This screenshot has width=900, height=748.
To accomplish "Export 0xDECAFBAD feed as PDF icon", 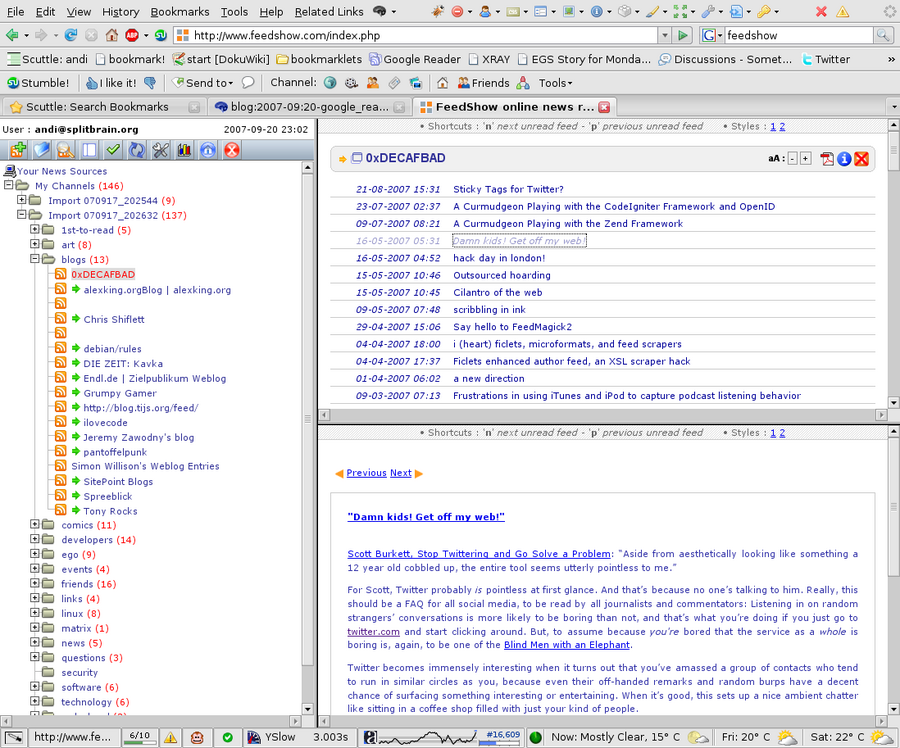I will pos(827,159).
